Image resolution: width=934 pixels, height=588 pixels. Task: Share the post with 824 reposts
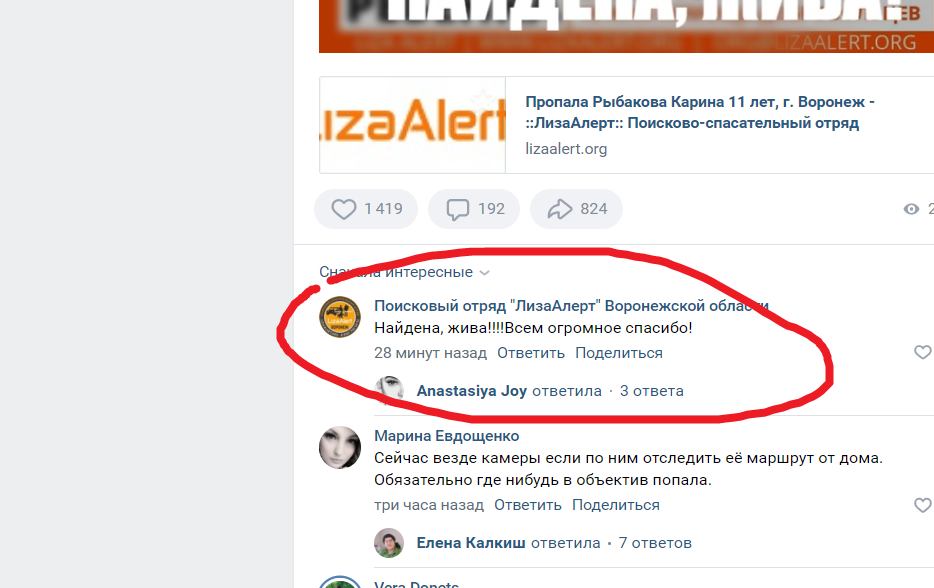[577, 209]
